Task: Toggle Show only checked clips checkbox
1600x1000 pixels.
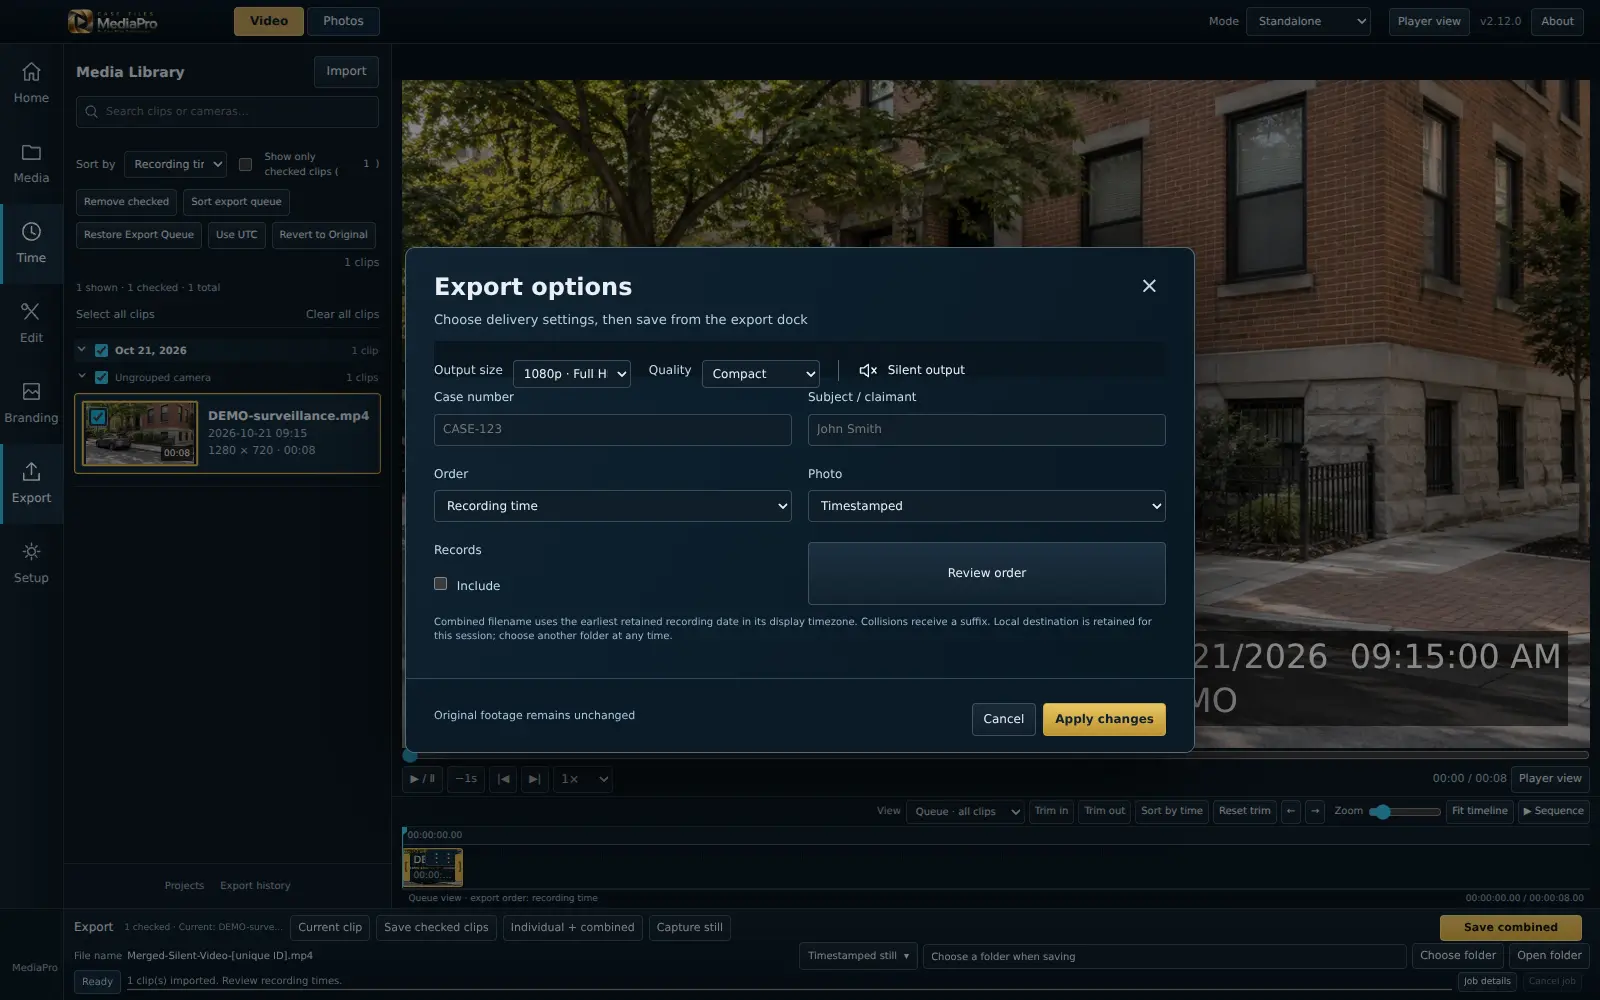Action: (245, 164)
